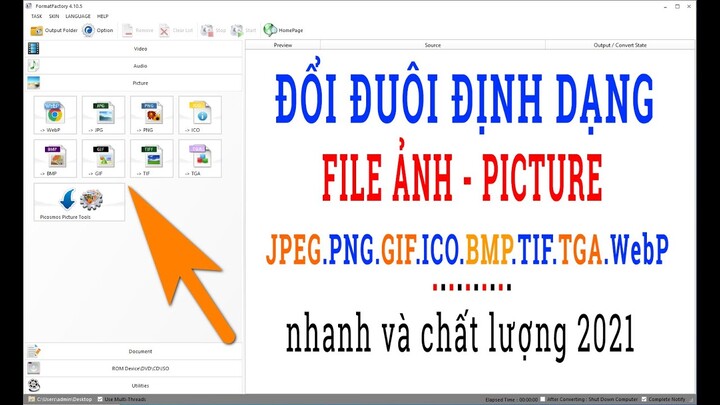The image size is (720, 405).
Task: Click the Output / Convert State column header
Action: pos(620,45)
